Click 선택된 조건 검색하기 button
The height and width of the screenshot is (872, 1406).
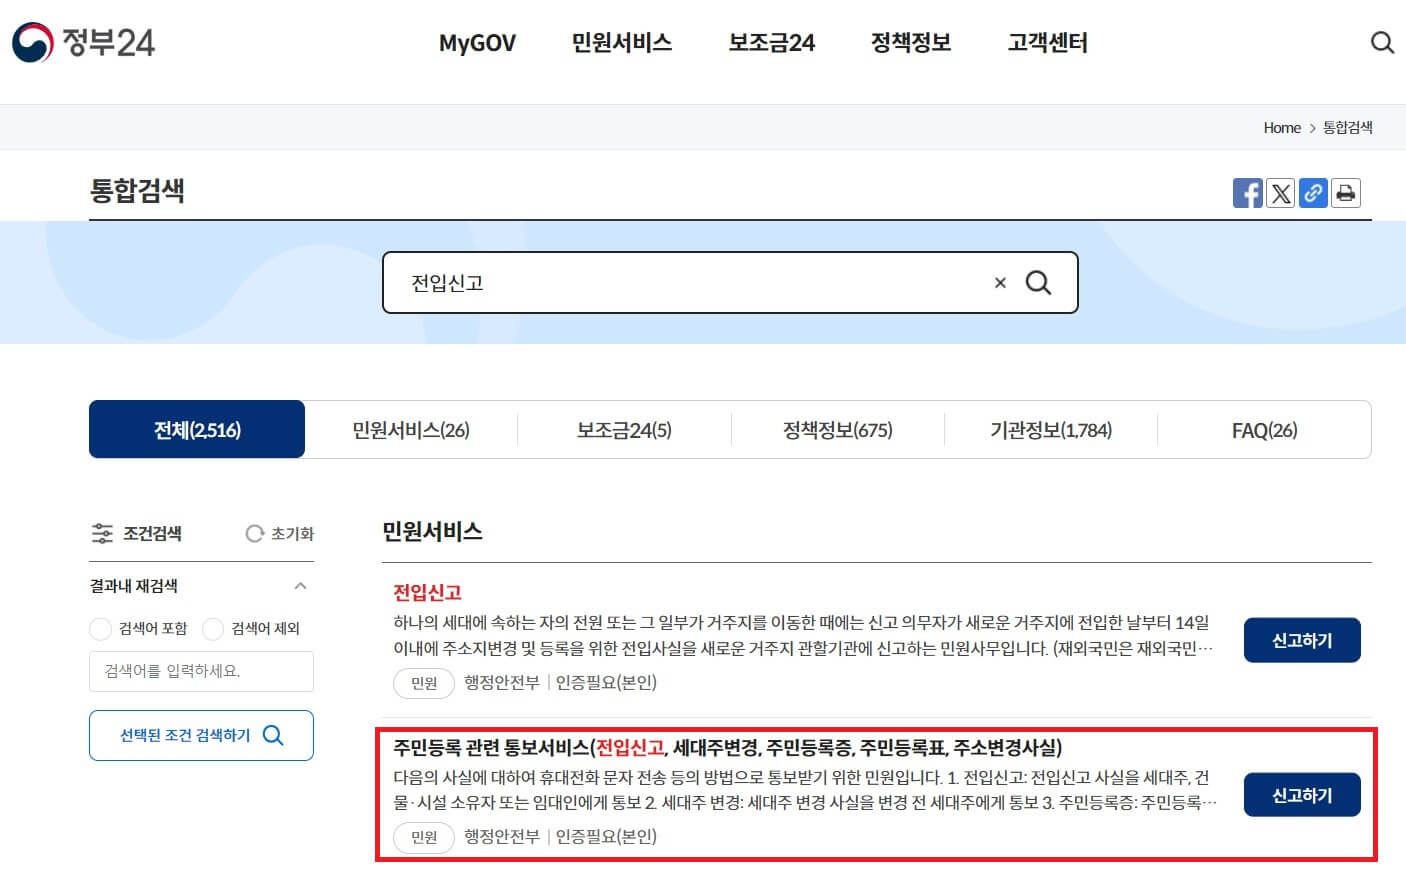point(200,735)
